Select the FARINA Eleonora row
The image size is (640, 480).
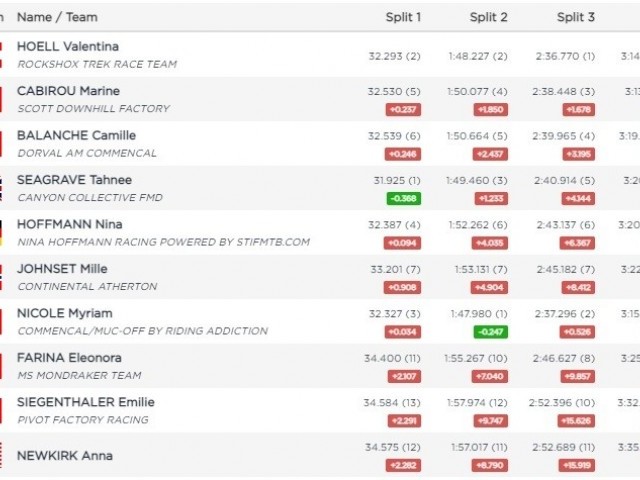(69, 358)
